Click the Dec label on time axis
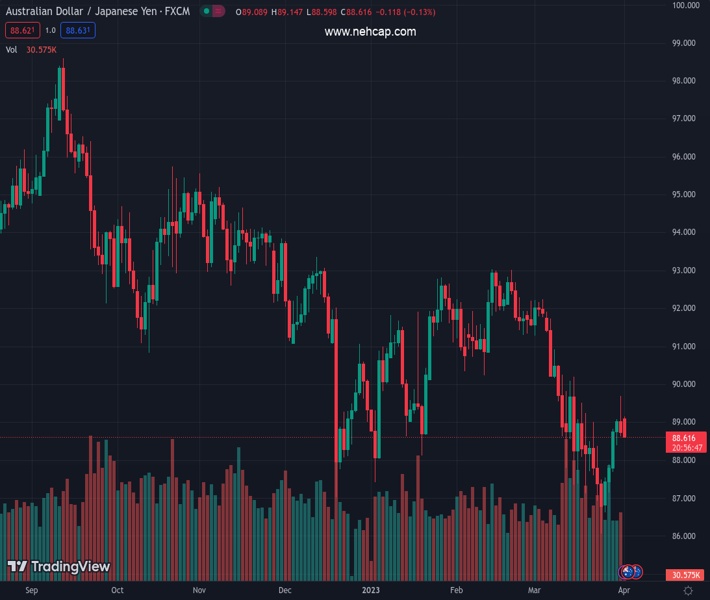 (285, 591)
